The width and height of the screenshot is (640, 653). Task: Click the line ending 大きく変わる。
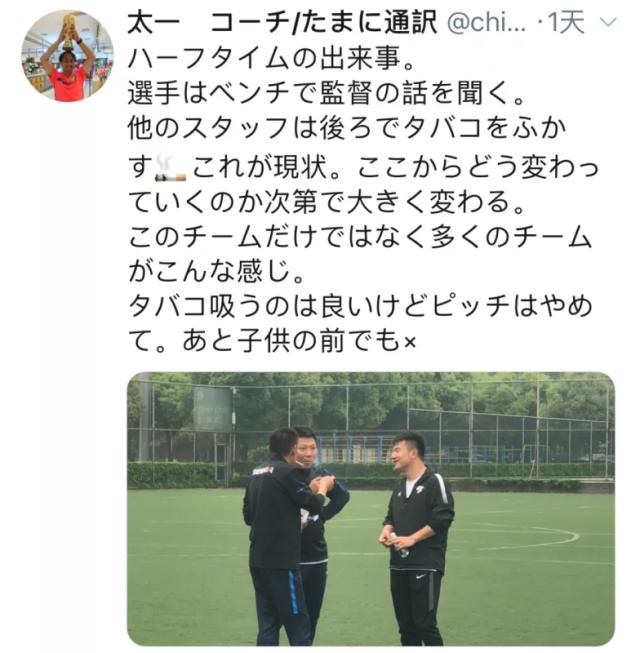coord(326,202)
